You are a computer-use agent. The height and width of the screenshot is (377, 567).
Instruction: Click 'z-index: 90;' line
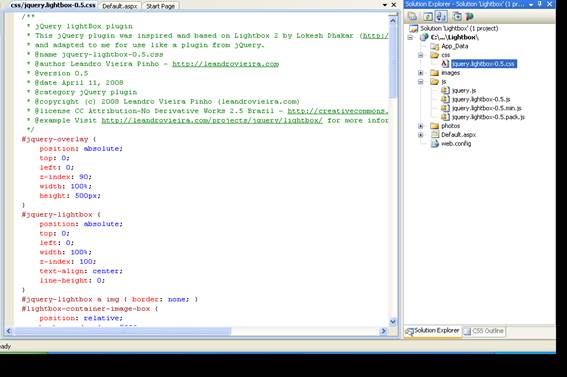(65, 177)
